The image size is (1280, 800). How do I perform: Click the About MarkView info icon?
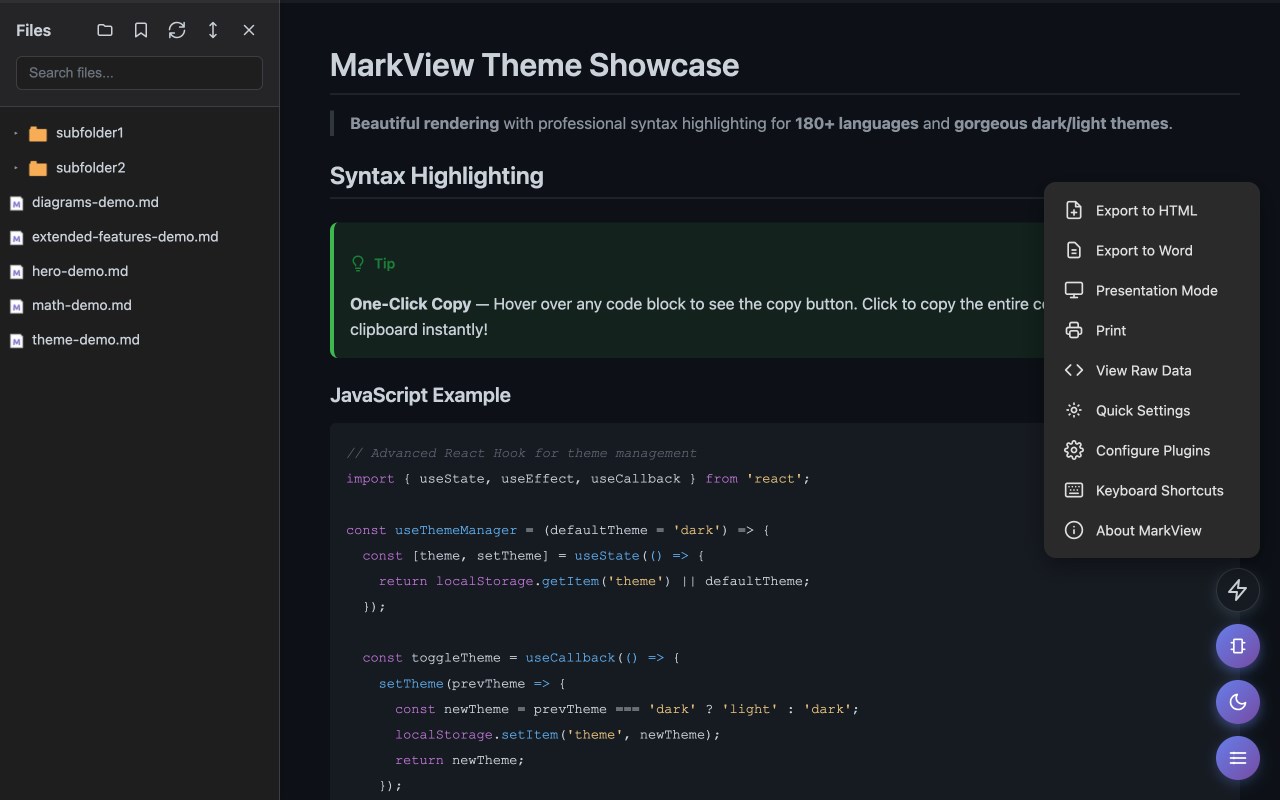click(x=1074, y=530)
